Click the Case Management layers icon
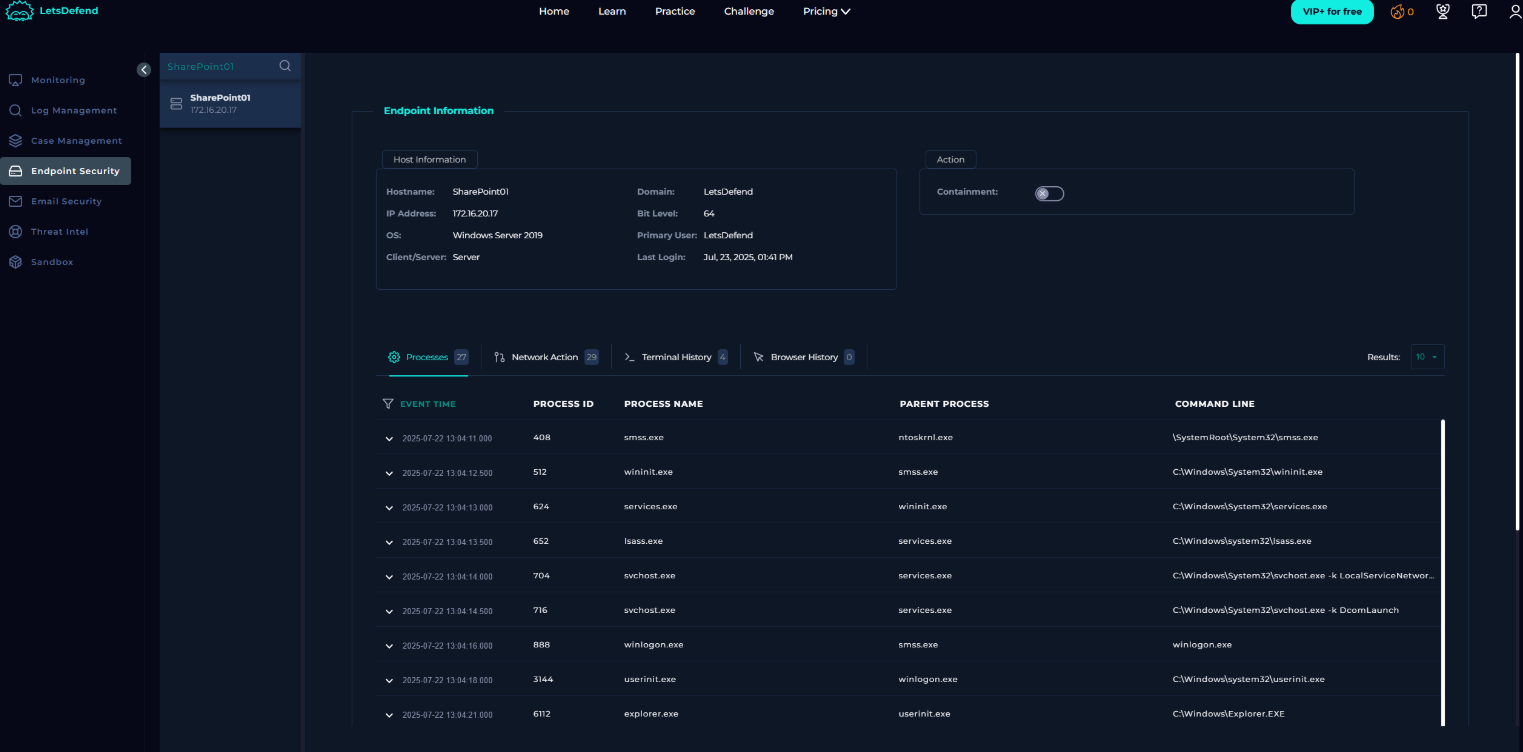The image size is (1523, 752). (x=15, y=141)
